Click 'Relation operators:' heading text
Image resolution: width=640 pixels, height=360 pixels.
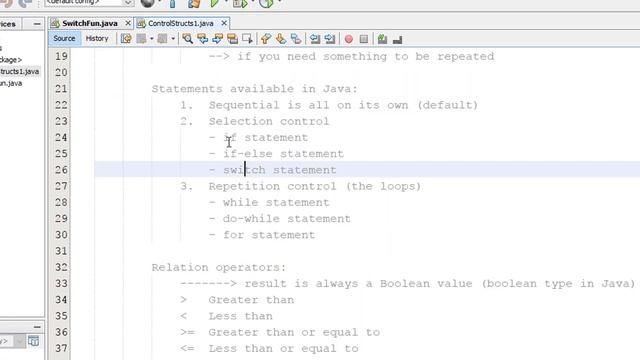coord(219,267)
